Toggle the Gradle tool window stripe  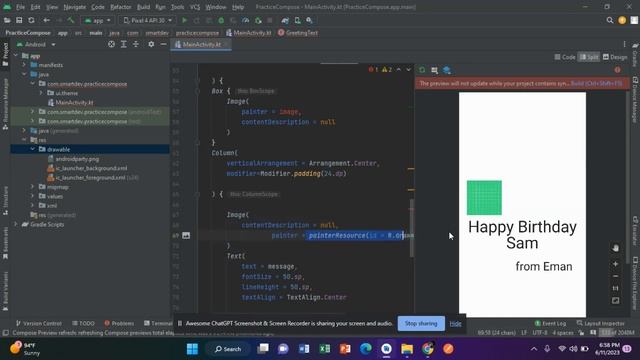point(635,56)
